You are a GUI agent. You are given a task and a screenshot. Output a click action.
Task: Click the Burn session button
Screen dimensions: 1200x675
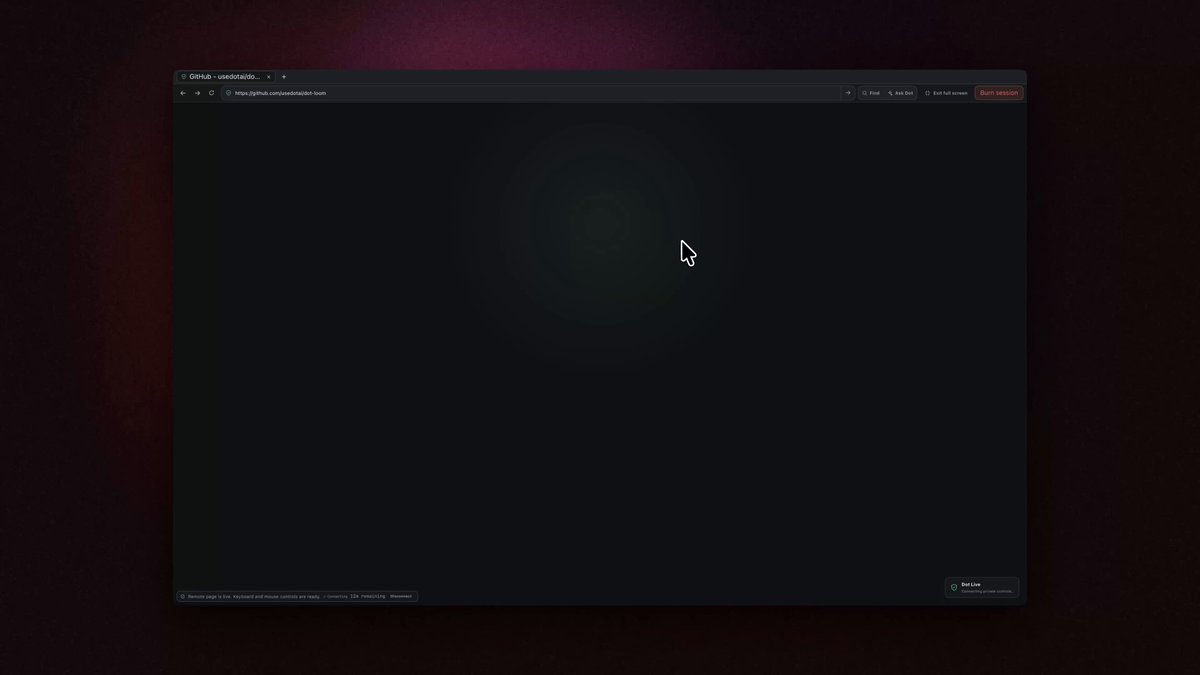[x=999, y=93]
